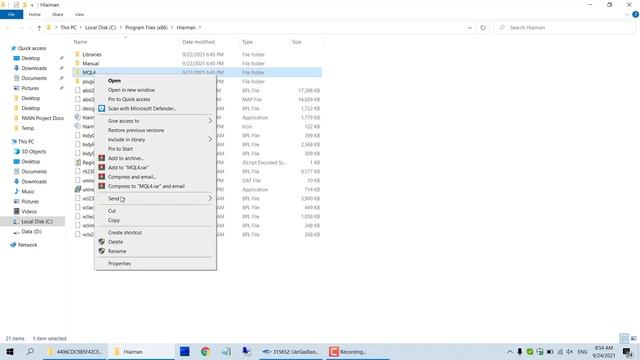The height and width of the screenshot is (360, 640).
Task: Select the Manual folder row
Action: [197, 63]
